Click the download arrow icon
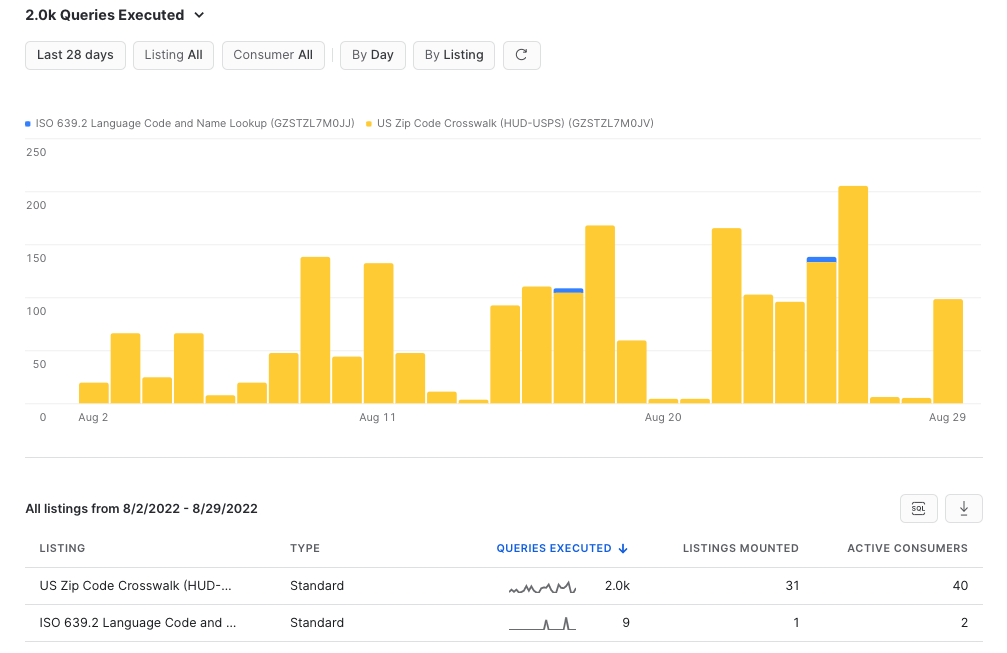 [x=963, y=509]
